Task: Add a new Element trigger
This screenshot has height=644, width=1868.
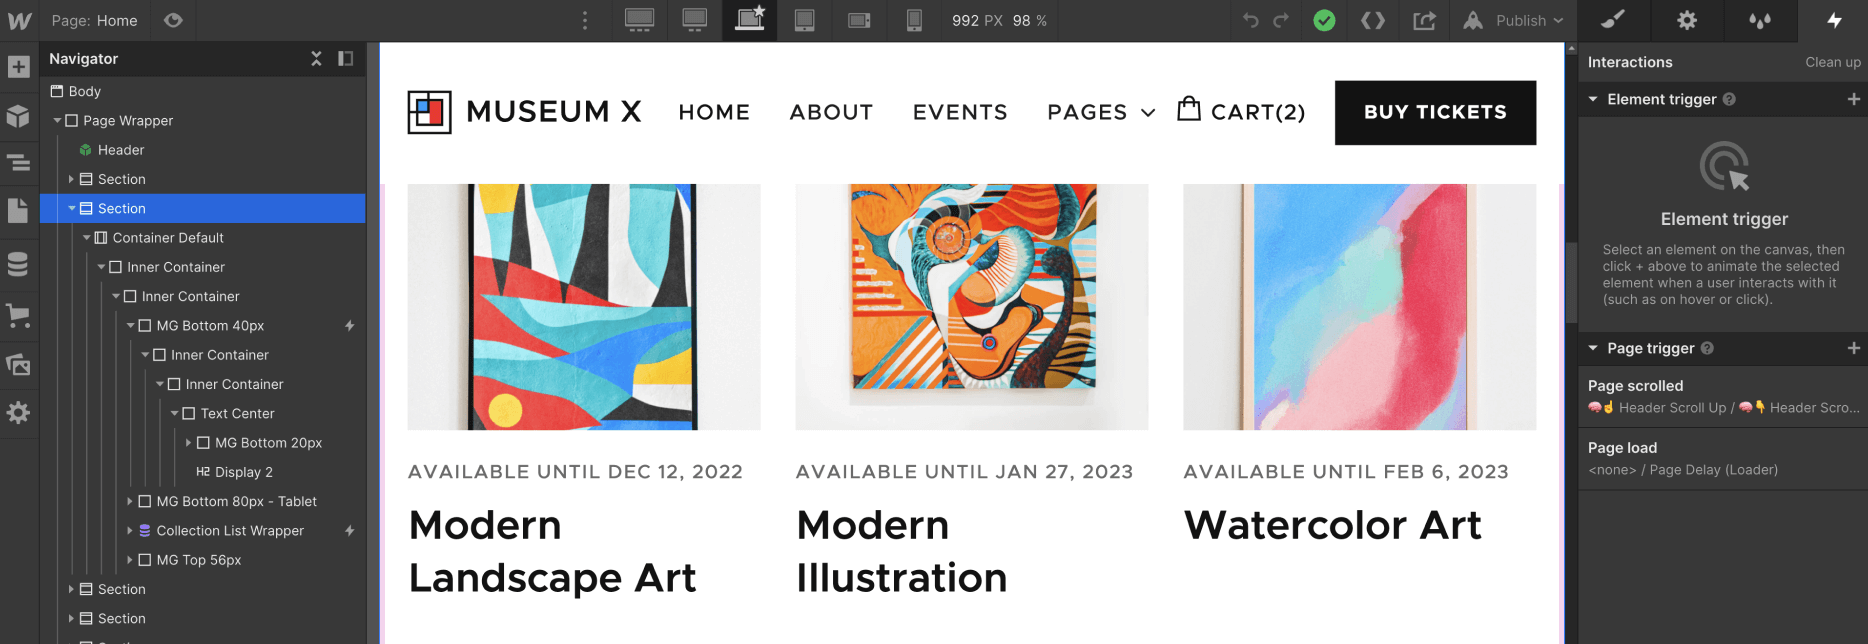Action: [1853, 99]
